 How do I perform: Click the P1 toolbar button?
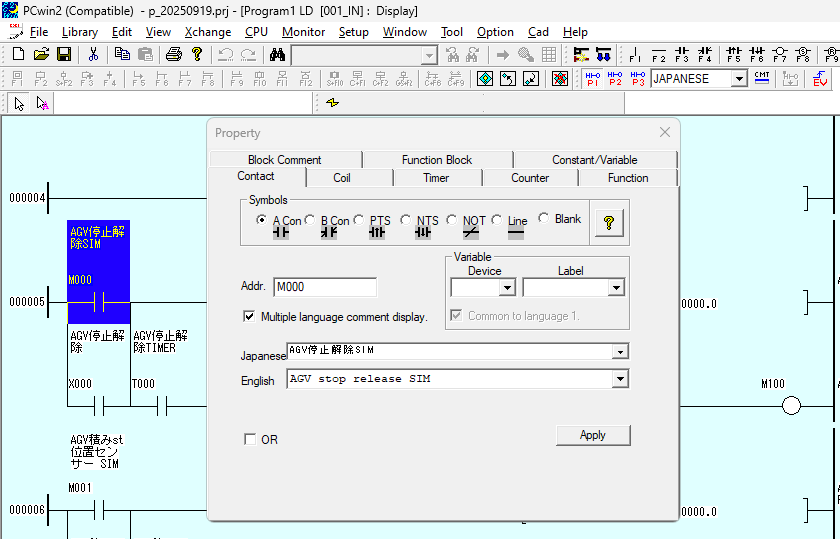click(593, 78)
